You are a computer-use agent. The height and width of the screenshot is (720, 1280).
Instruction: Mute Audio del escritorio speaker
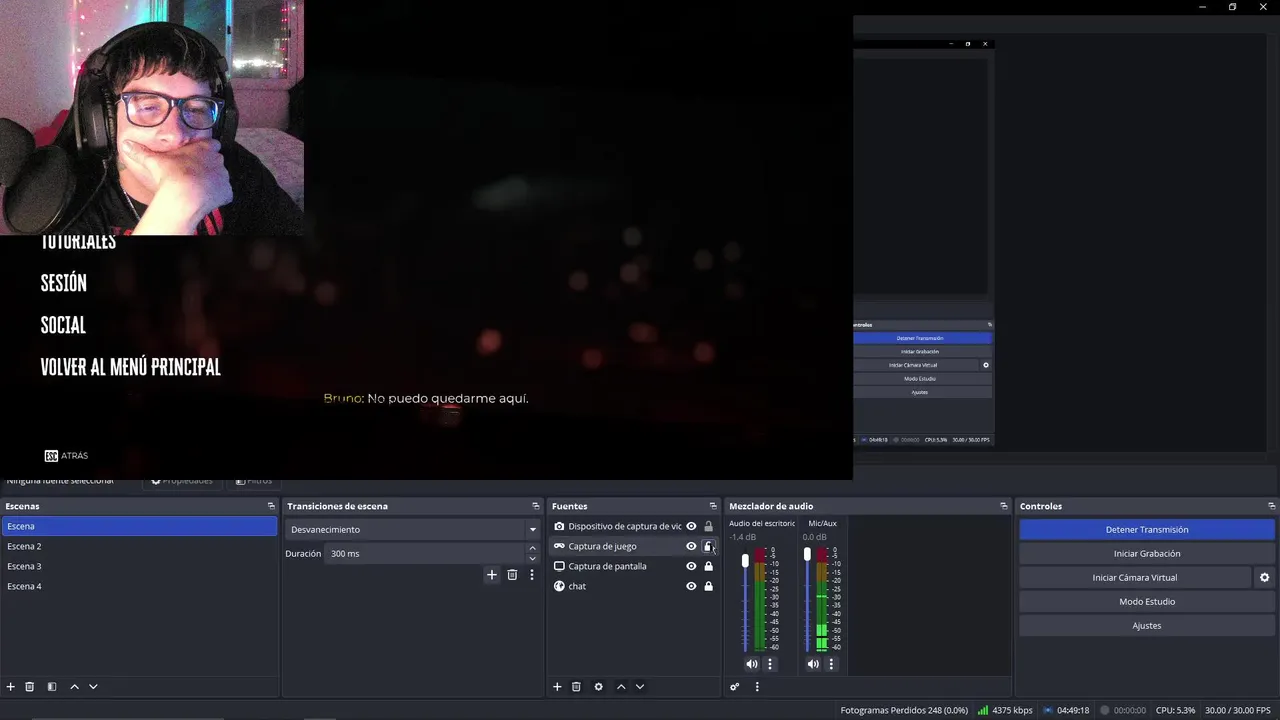coord(752,664)
